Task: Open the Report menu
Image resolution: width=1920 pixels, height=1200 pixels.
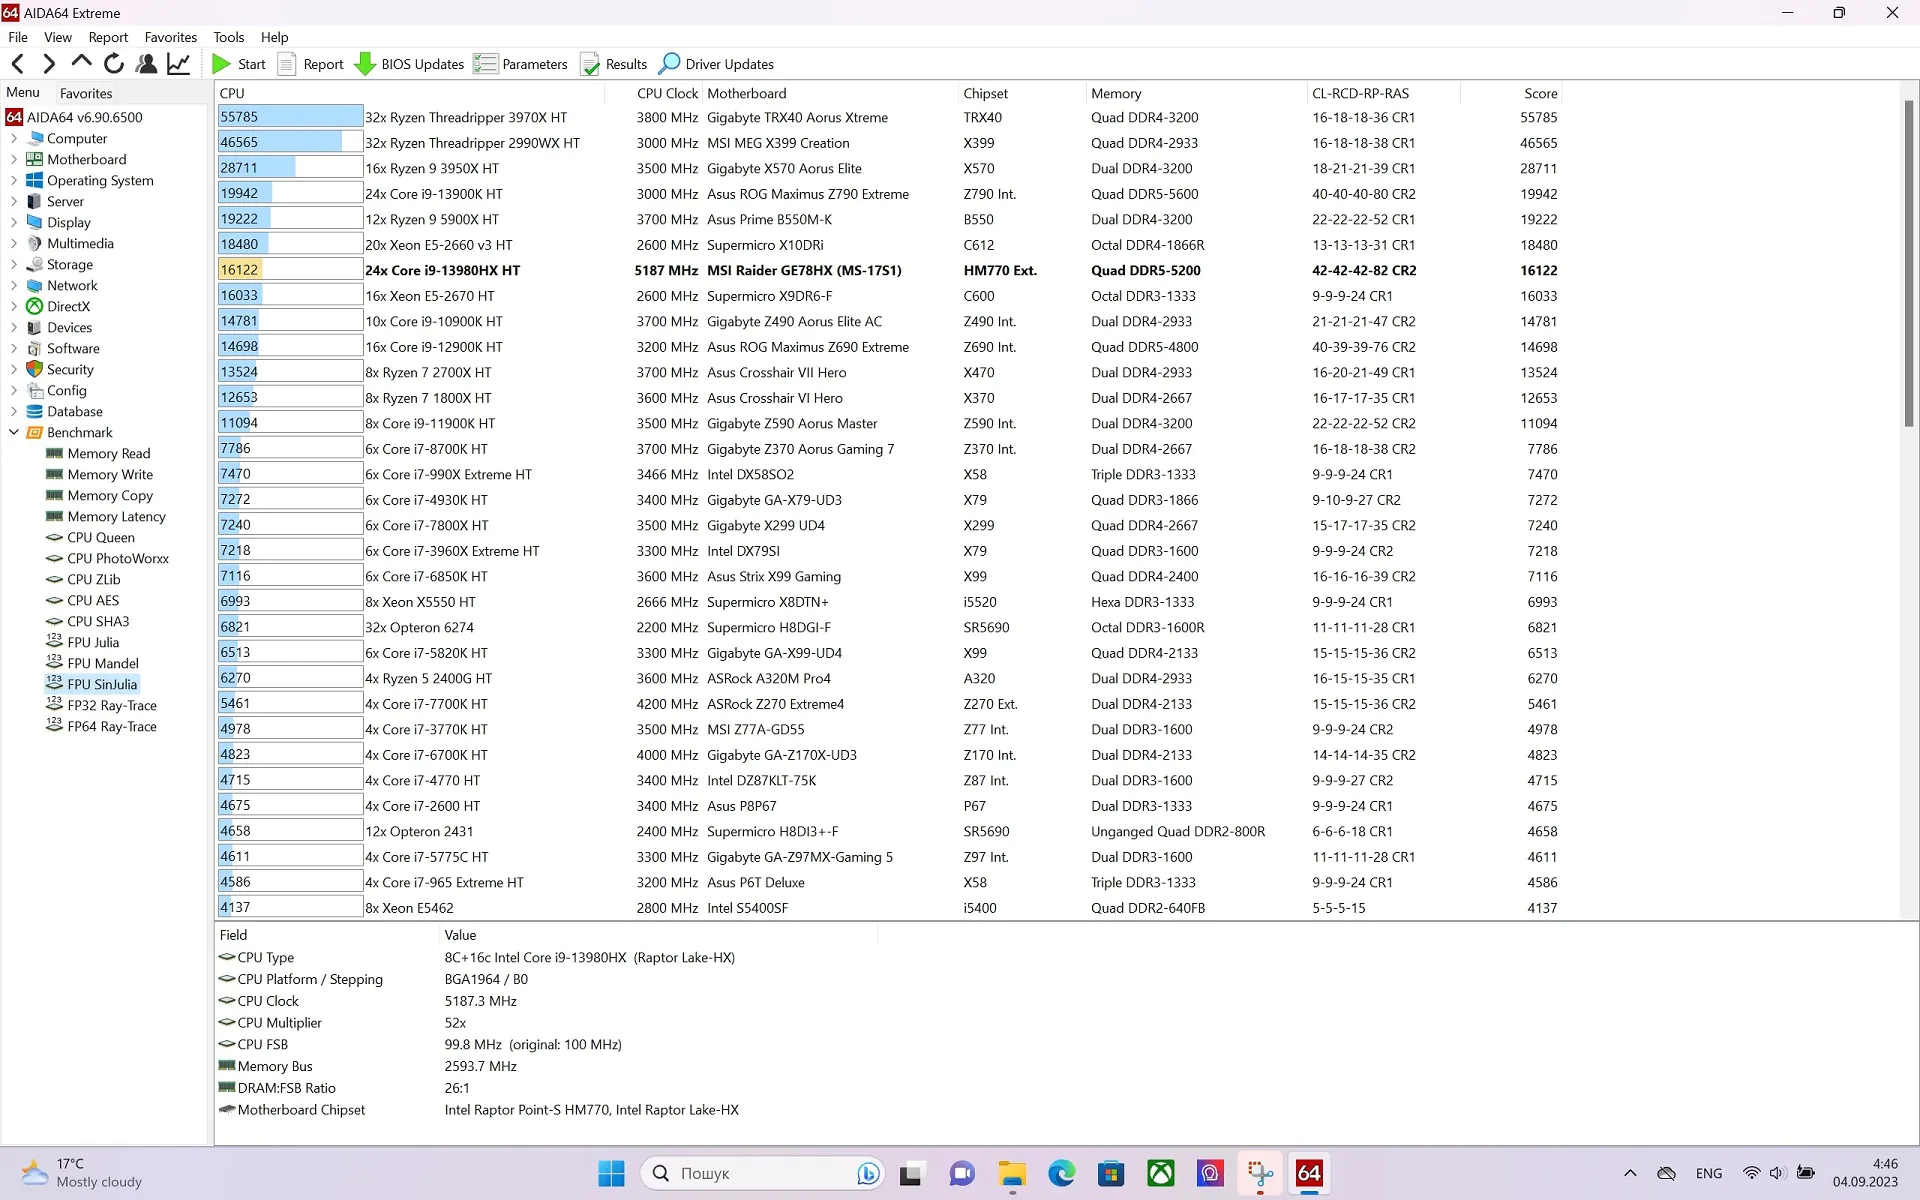Action: 108,37
